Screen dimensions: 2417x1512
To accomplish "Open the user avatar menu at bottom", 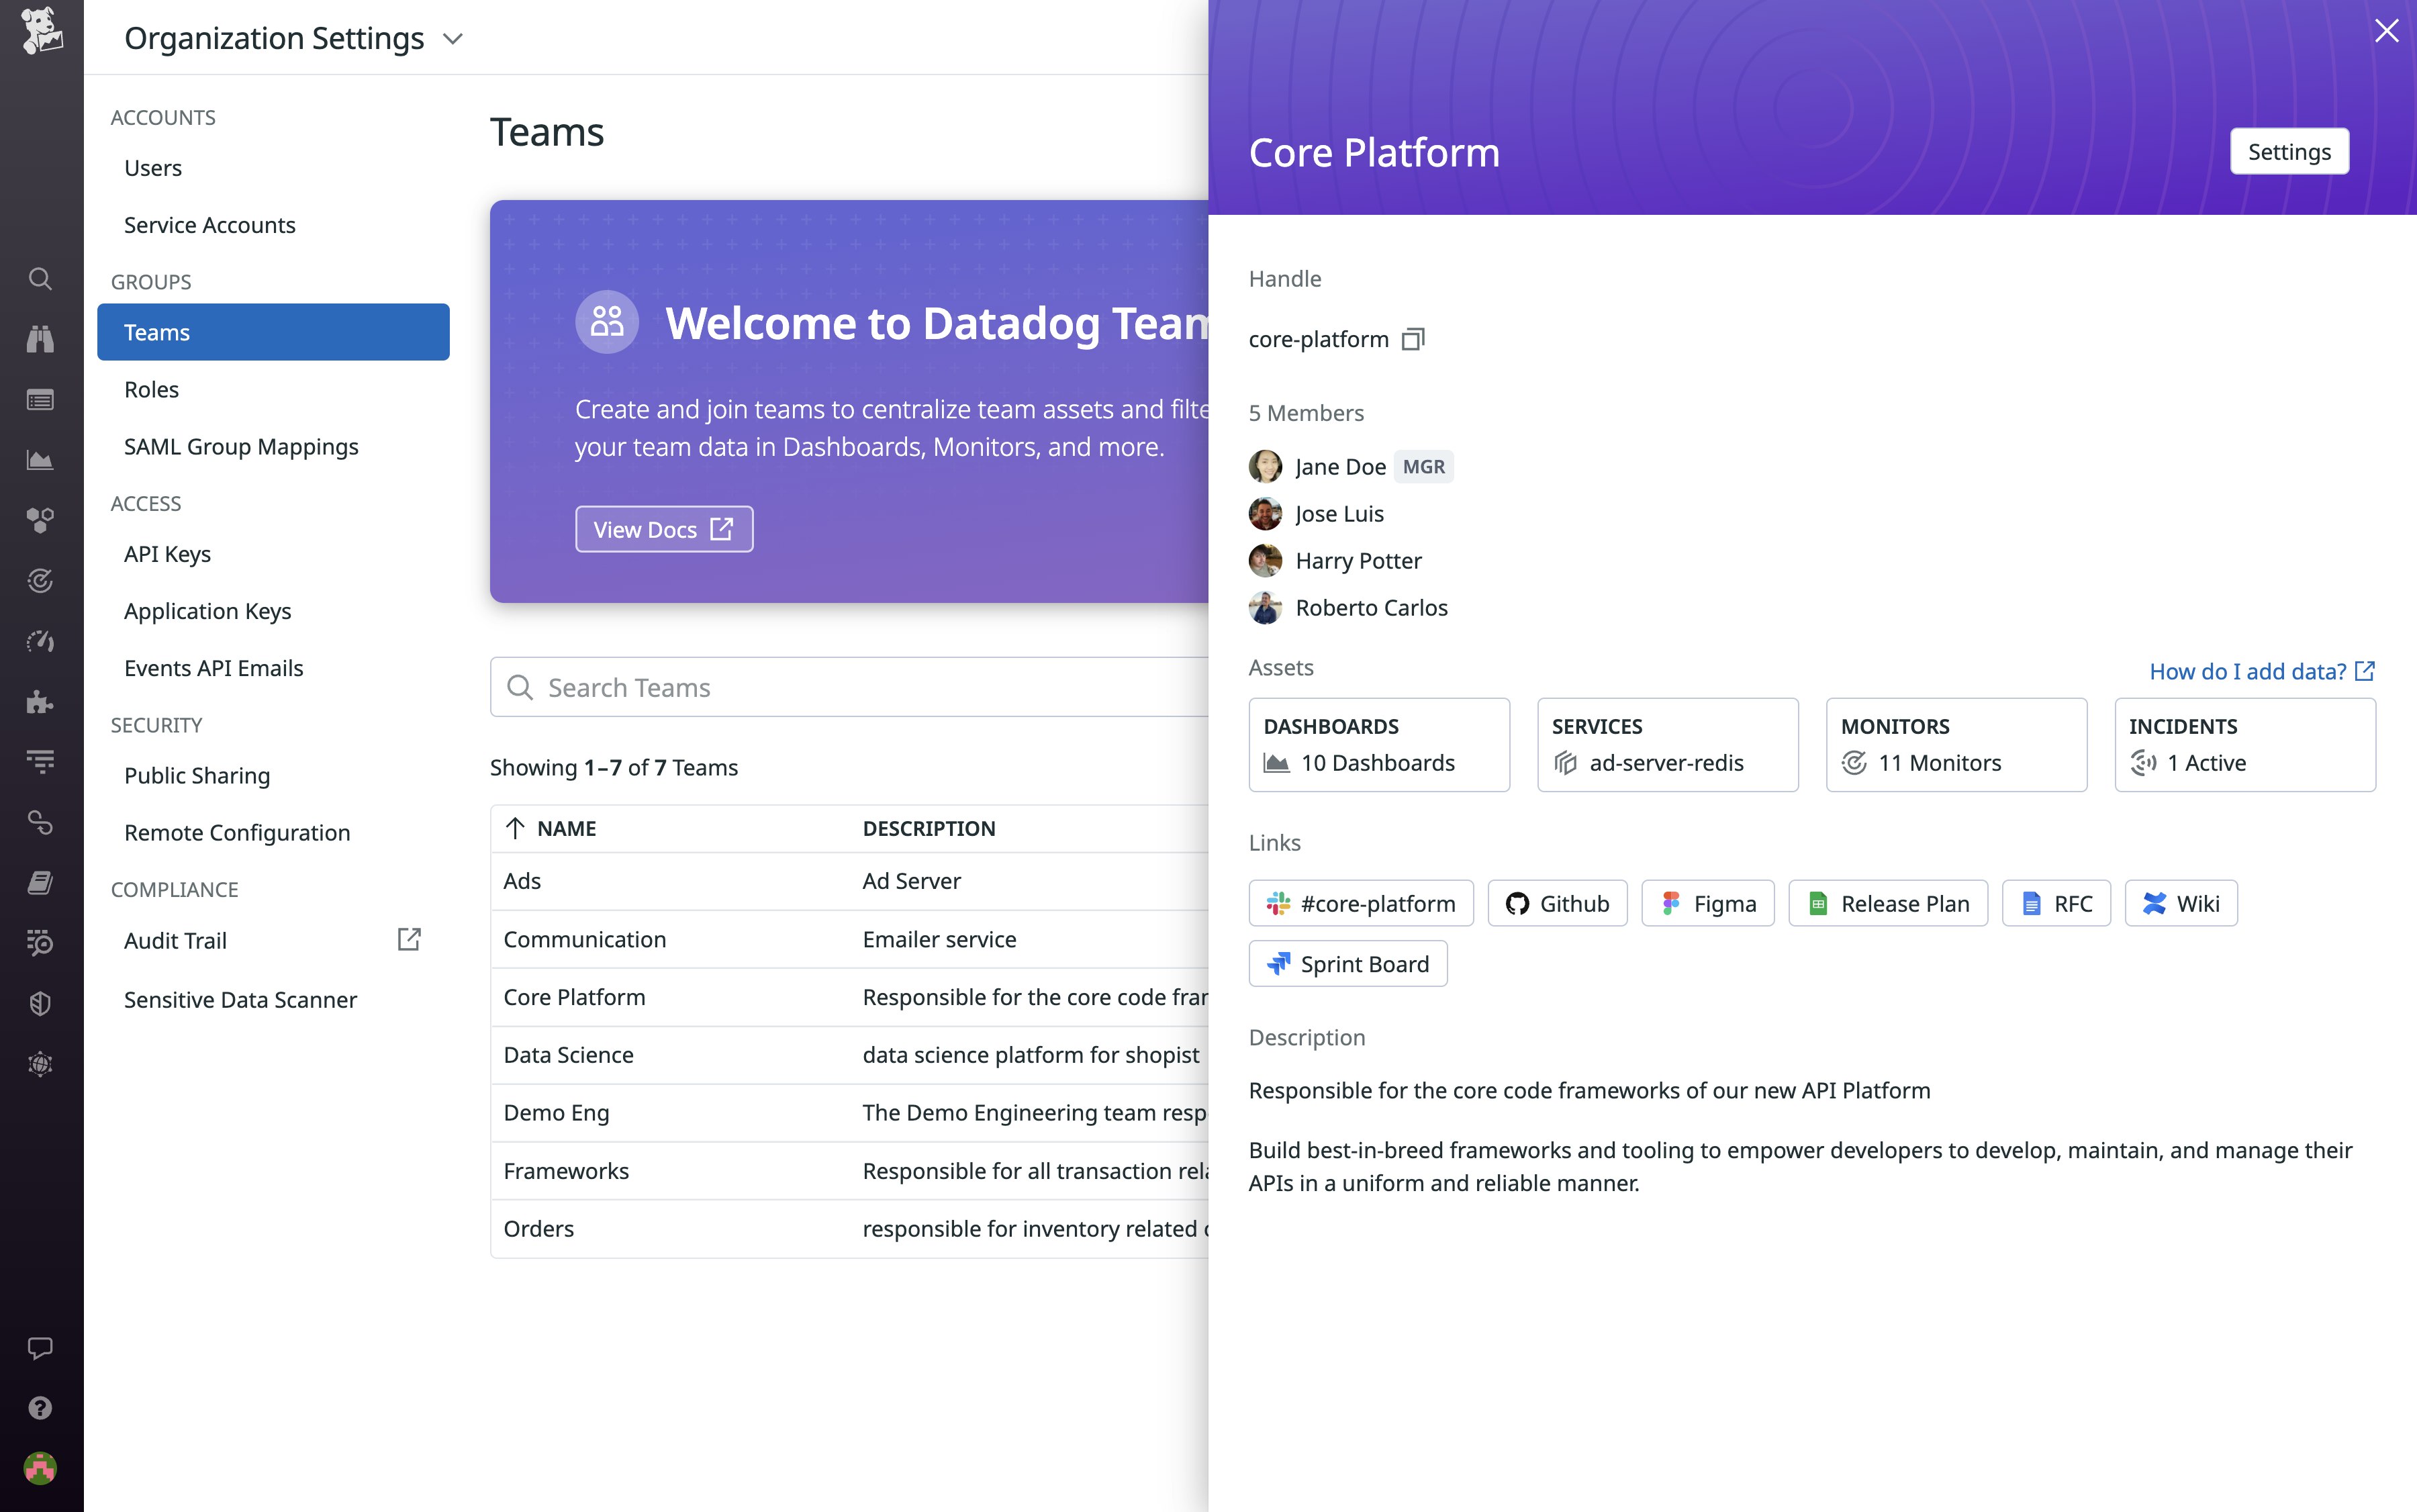I will 40,1468.
